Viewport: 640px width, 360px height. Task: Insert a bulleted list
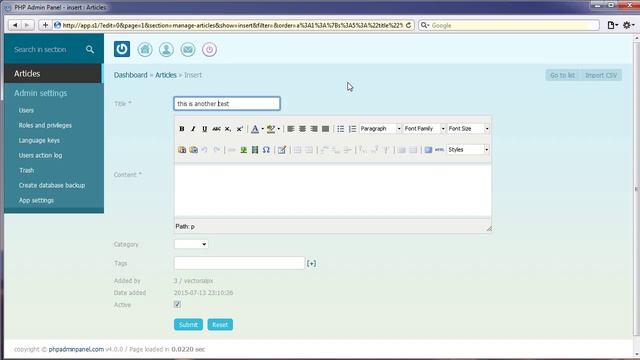click(340, 129)
